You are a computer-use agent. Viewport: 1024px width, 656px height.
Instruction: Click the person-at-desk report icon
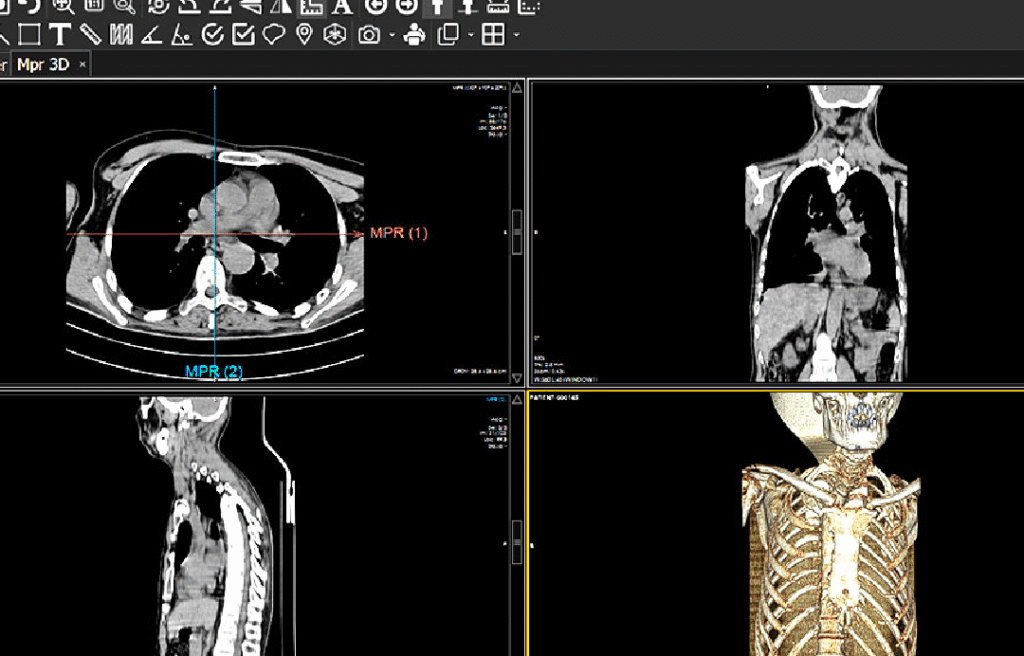414,35
